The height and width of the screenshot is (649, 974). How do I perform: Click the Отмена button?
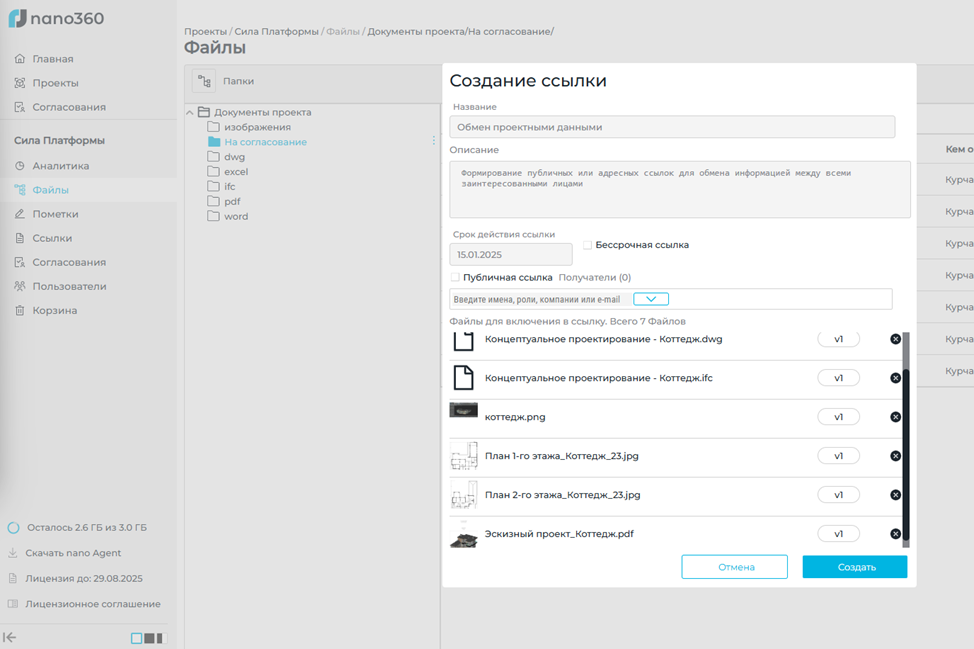(x=735, y=567)
